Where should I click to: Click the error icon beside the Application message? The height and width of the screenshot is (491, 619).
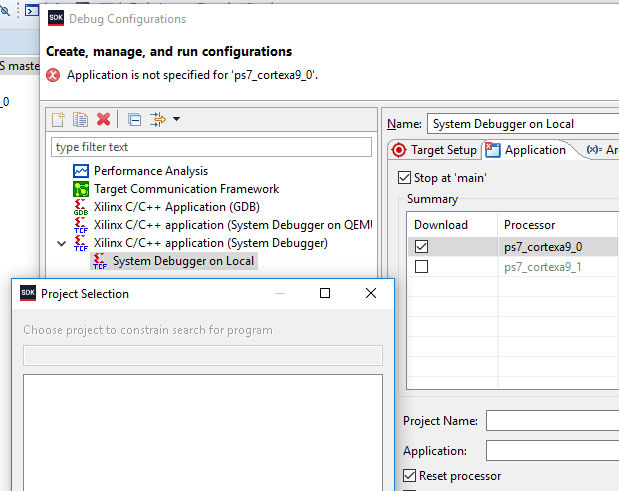[53, 75]
